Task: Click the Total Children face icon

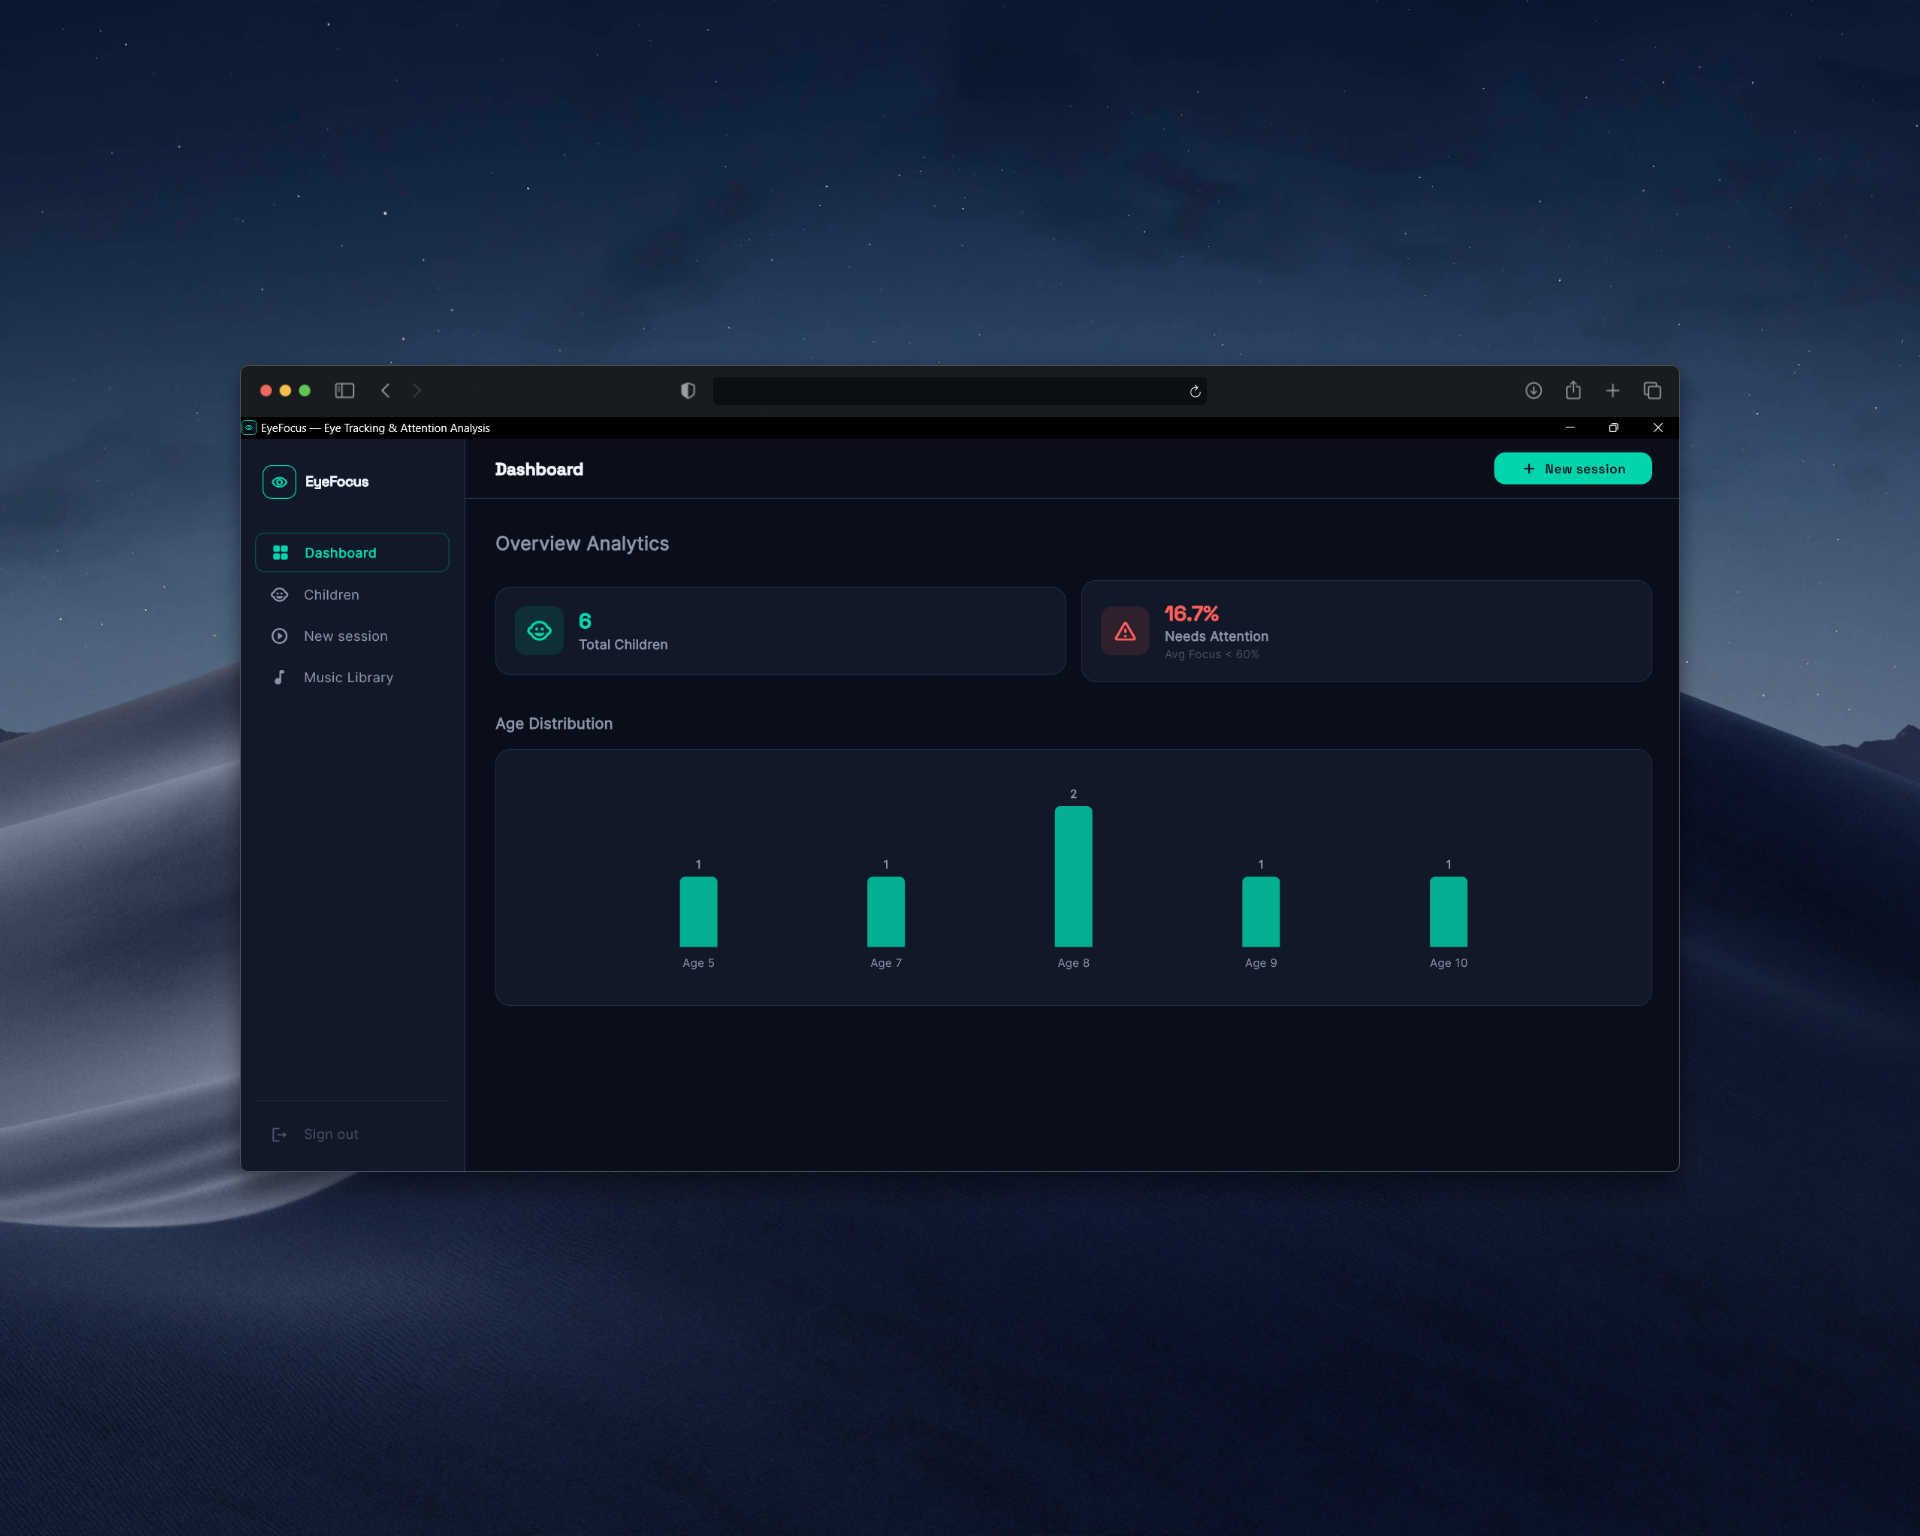Action: pyautogui.click(x=539, y=631)
